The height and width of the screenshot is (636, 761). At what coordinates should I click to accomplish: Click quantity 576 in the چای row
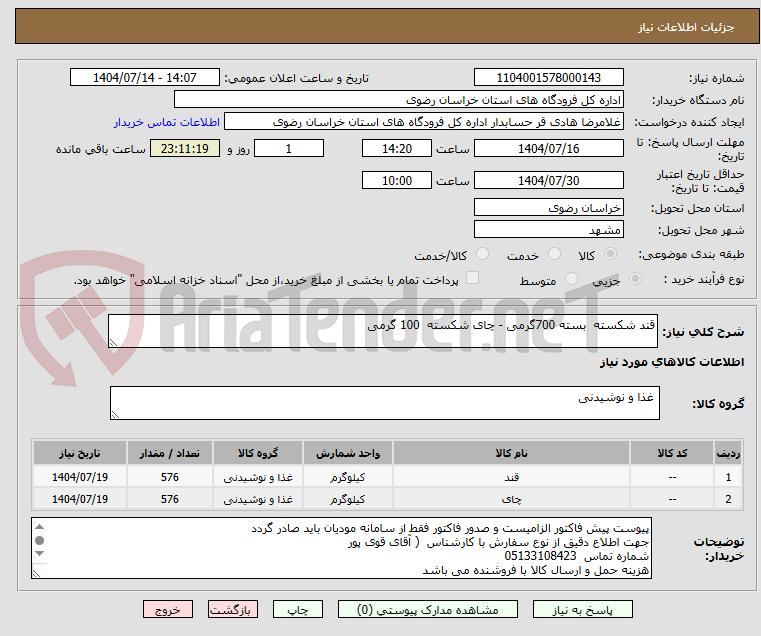point(169,499)
